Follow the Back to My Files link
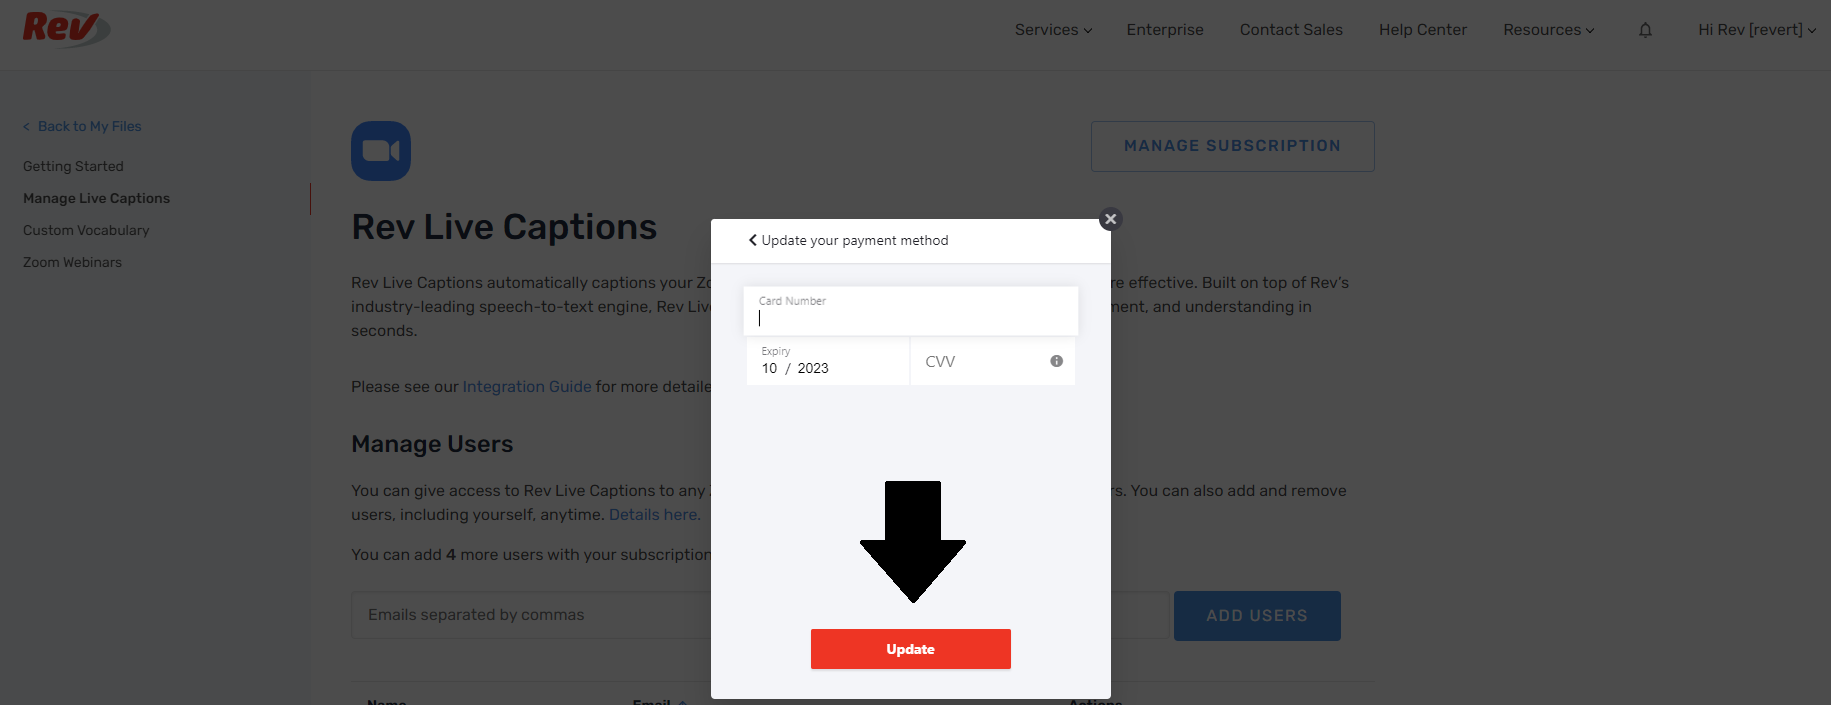Screen dimensions: 1831x705 (82, 126)
